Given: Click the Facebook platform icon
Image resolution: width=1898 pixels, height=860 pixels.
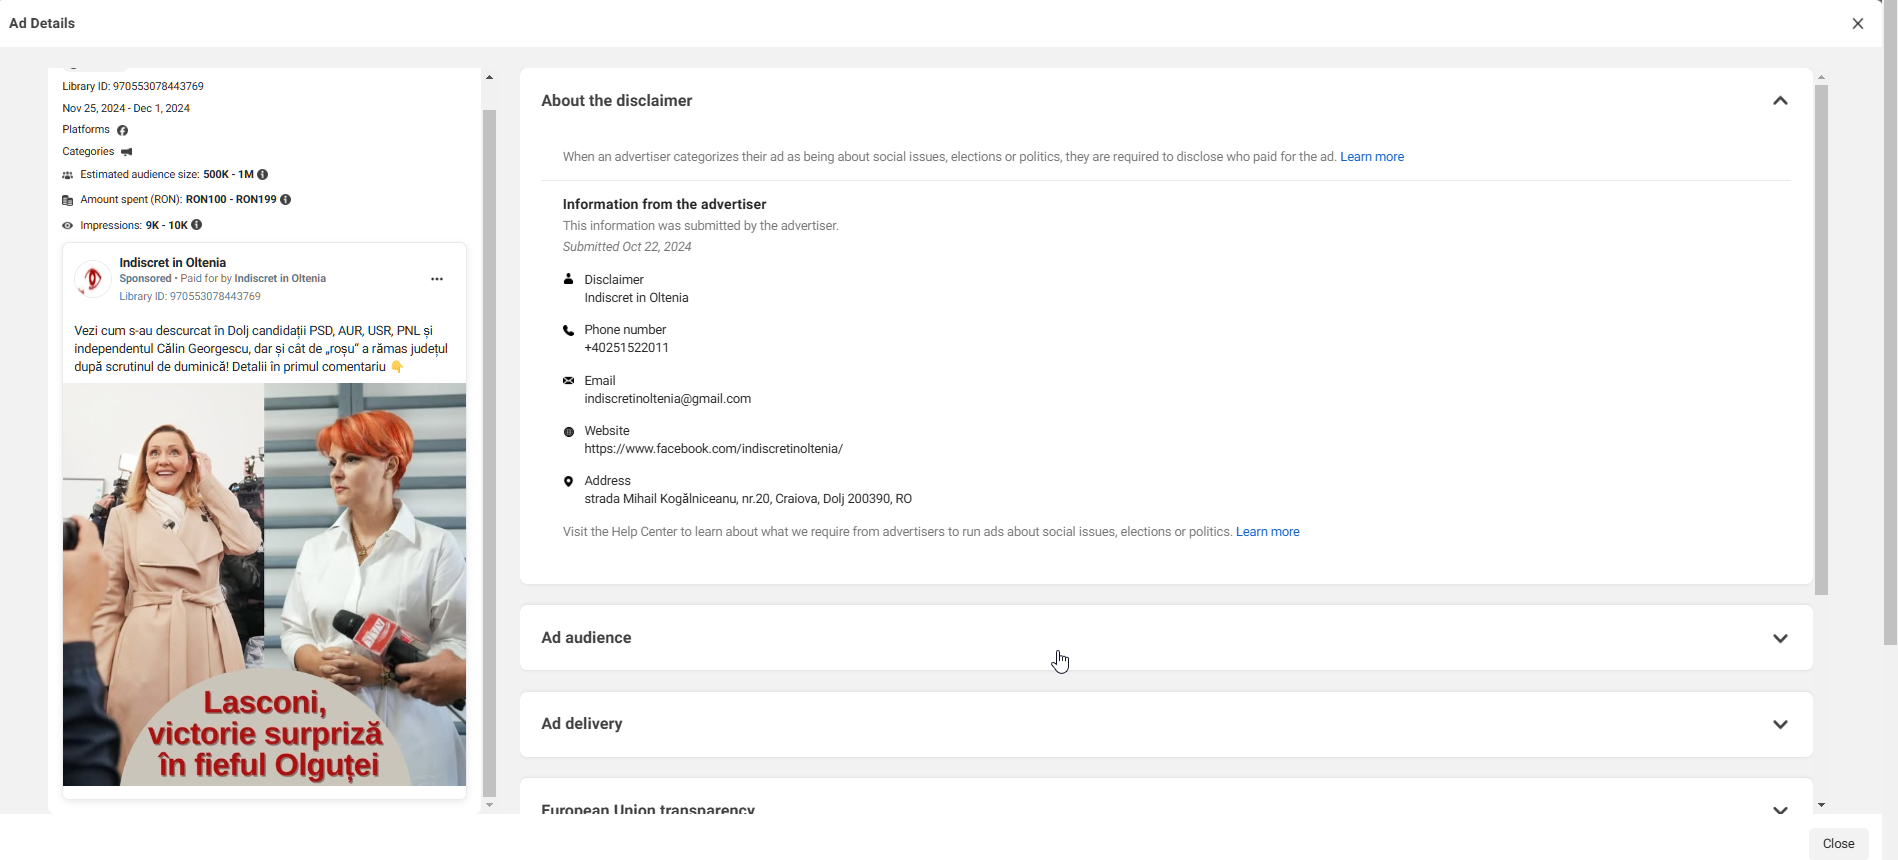Looking at the screenshot, I should click(122, 130).
